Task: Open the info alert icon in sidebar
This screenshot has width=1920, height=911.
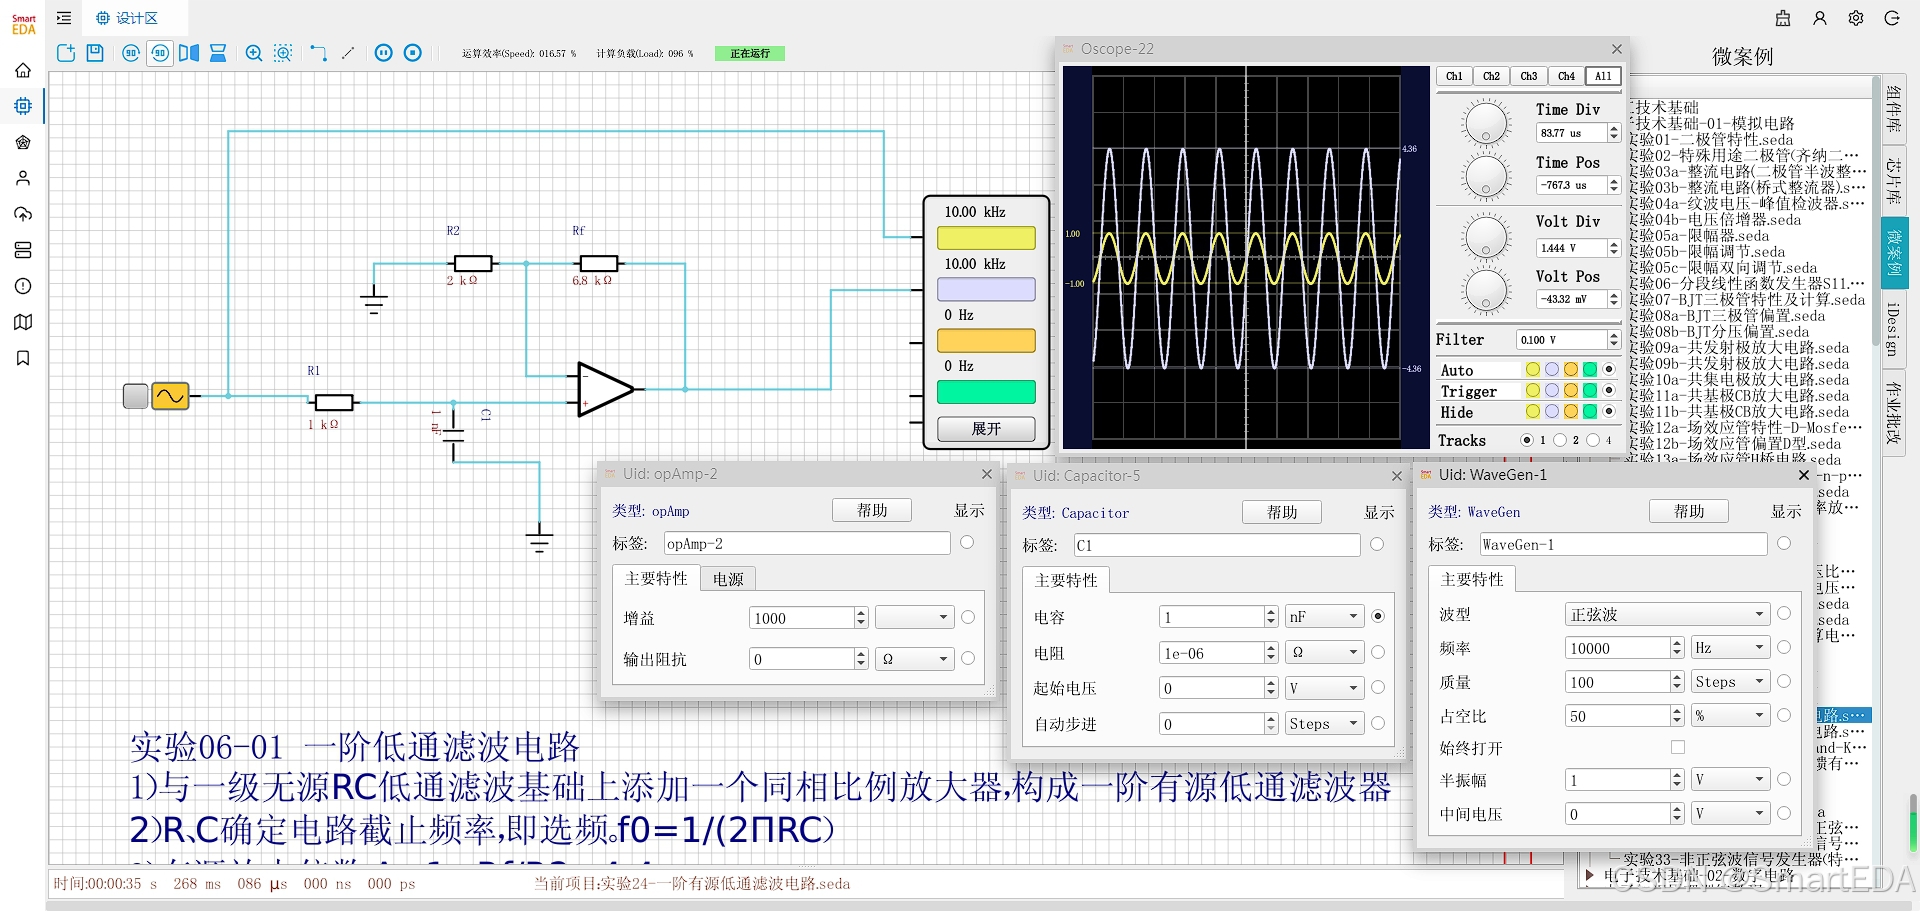Action: coord(23,286)
